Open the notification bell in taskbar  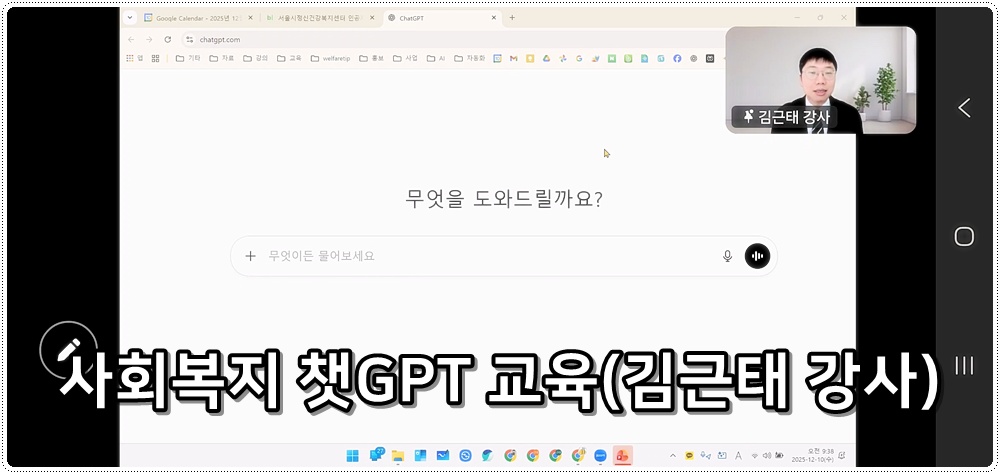coord(842,455)
